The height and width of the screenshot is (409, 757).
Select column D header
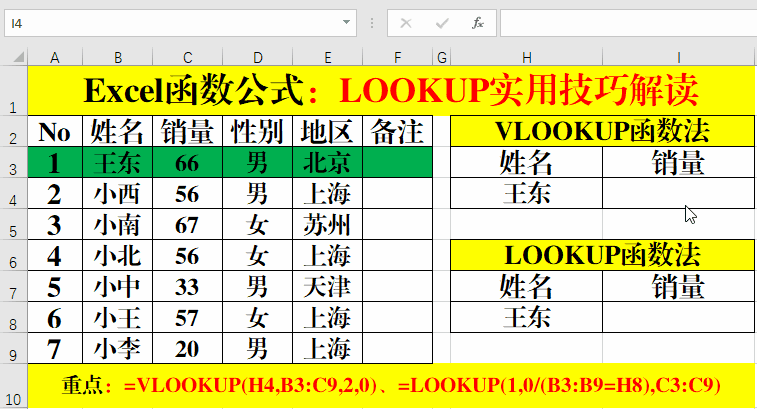[258, 58]
